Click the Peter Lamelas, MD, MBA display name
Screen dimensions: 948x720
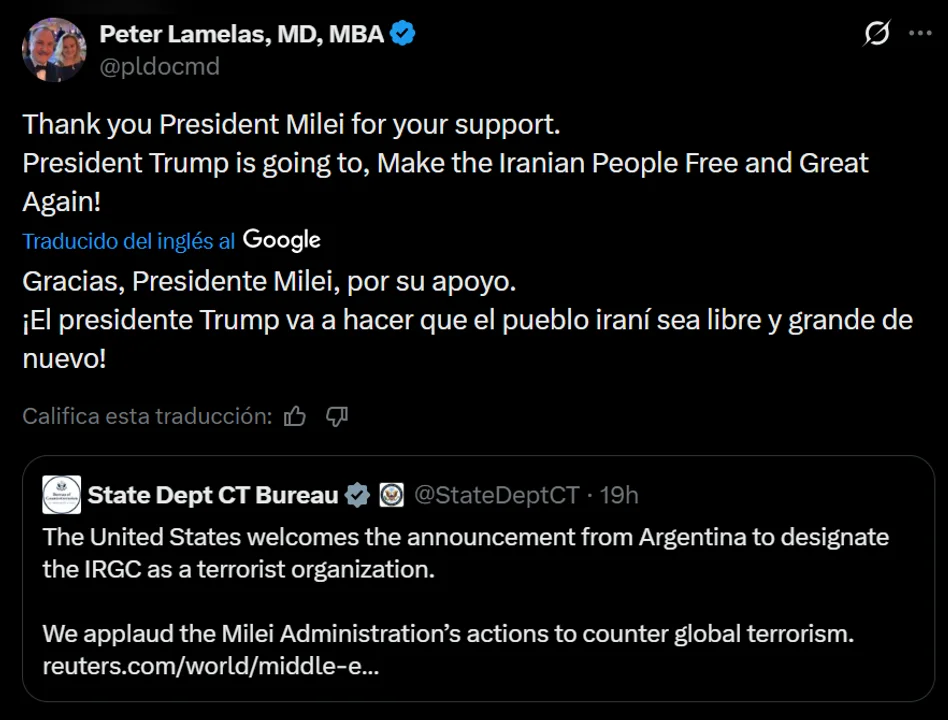point(241,34)
